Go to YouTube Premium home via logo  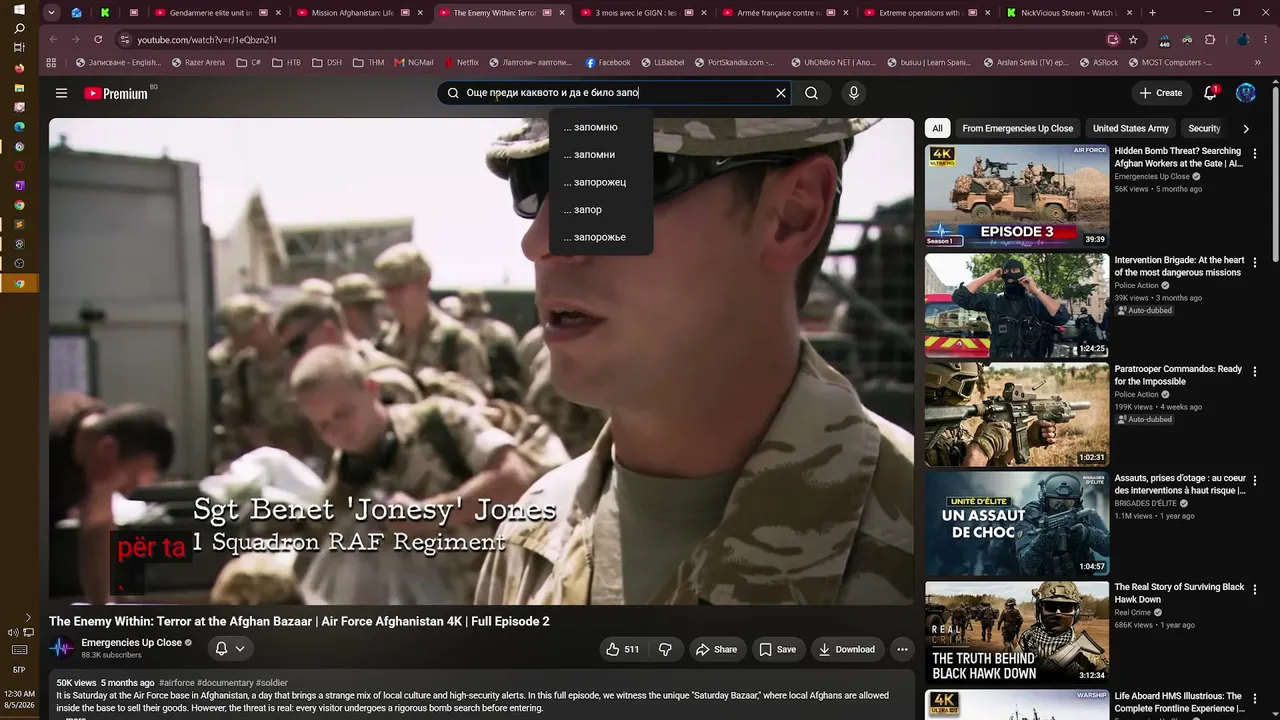tap(116, 93)
